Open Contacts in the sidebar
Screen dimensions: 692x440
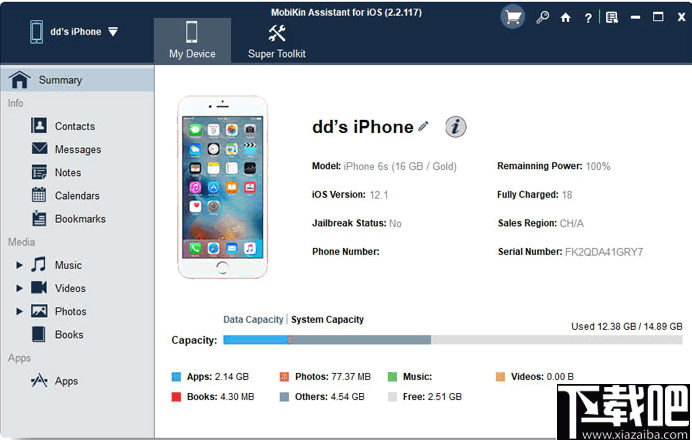(75, 126)
